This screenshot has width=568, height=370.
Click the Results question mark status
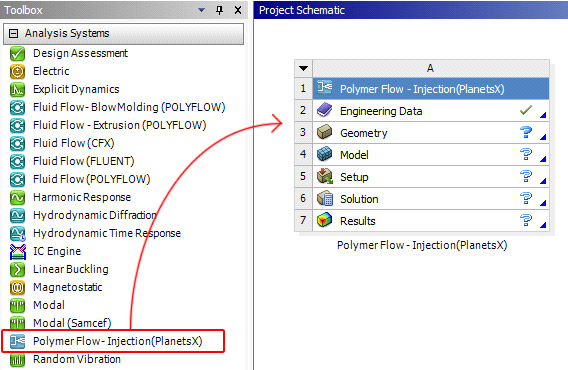click(526, 220)
